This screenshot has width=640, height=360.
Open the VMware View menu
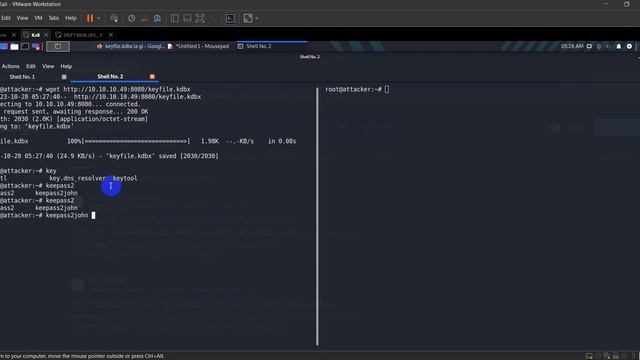click(x=22, y=18)
